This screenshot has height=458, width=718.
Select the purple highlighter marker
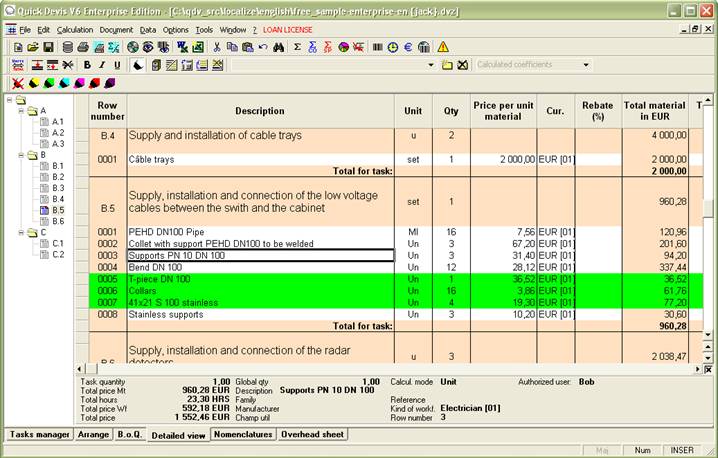coord(110,83)
